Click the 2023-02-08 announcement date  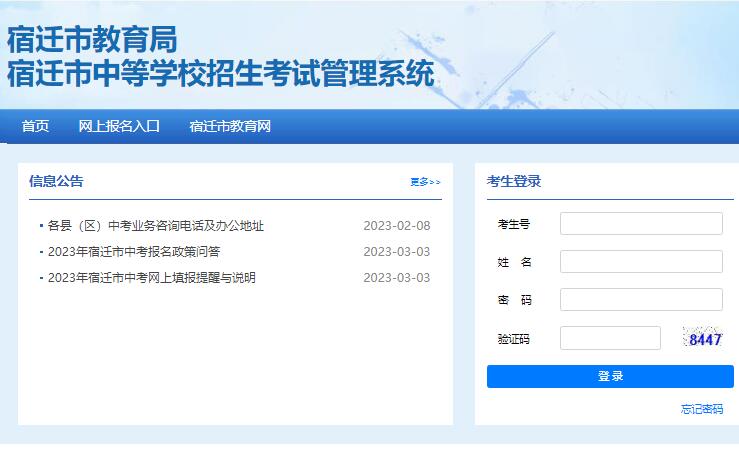point(396,226)
